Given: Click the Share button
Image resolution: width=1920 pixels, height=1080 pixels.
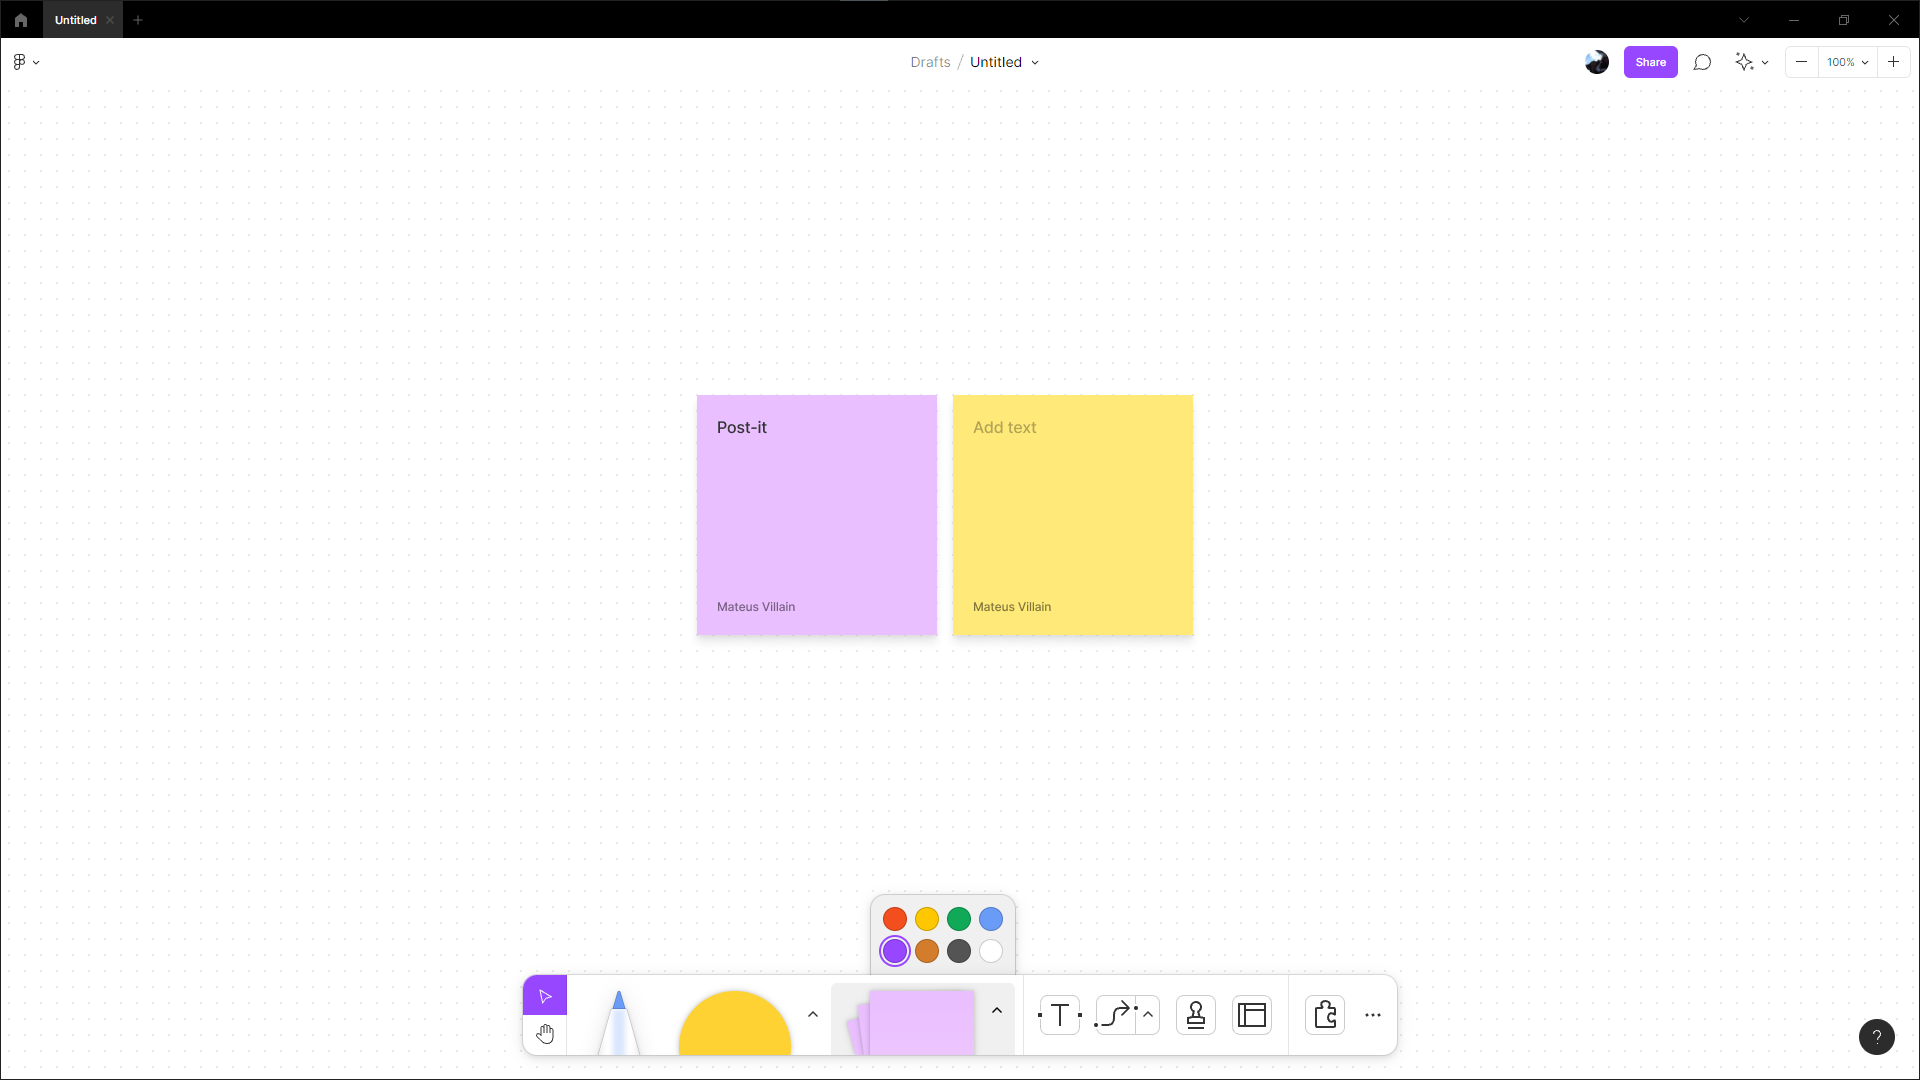Looking at the screenshot, I should tap(1651, 62).
